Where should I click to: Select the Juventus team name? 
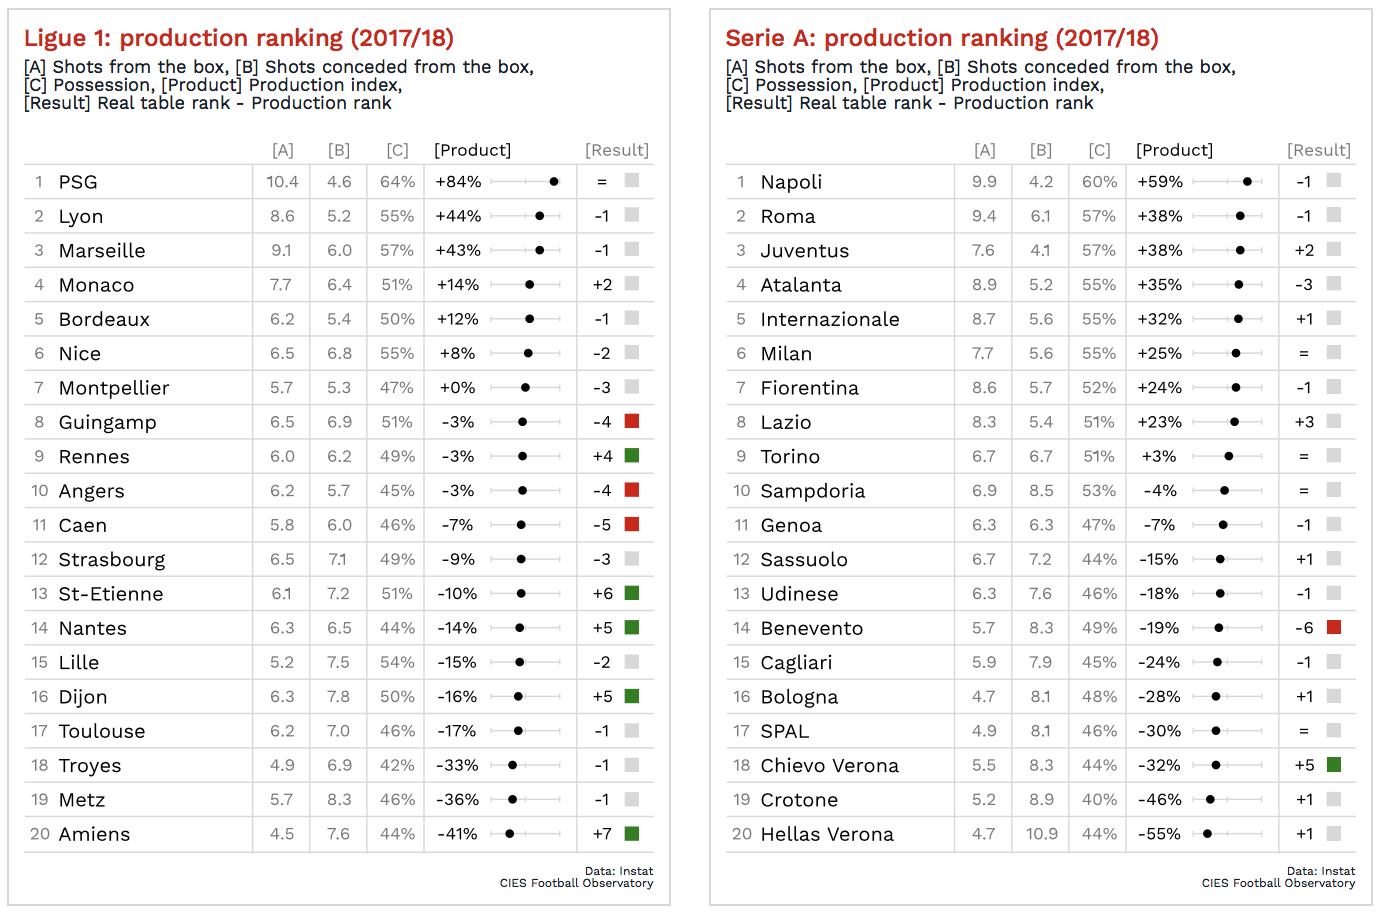point(805,251)
